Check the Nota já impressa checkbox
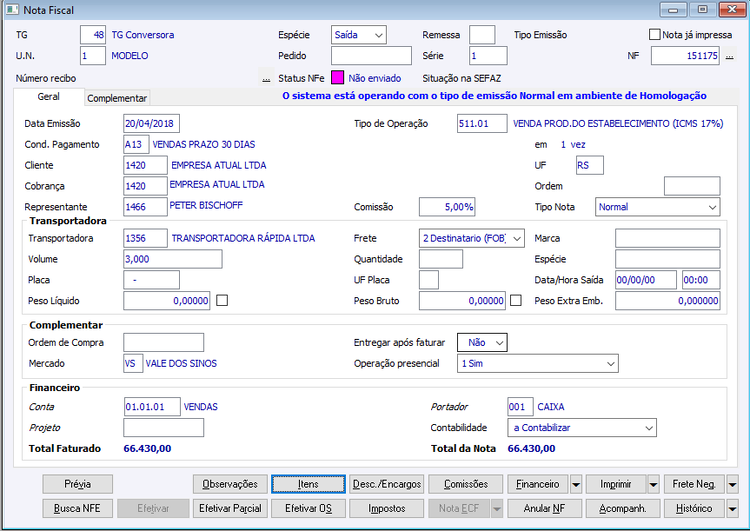The width and height of the screenshot is (750, 531). (x=654, y=34)
